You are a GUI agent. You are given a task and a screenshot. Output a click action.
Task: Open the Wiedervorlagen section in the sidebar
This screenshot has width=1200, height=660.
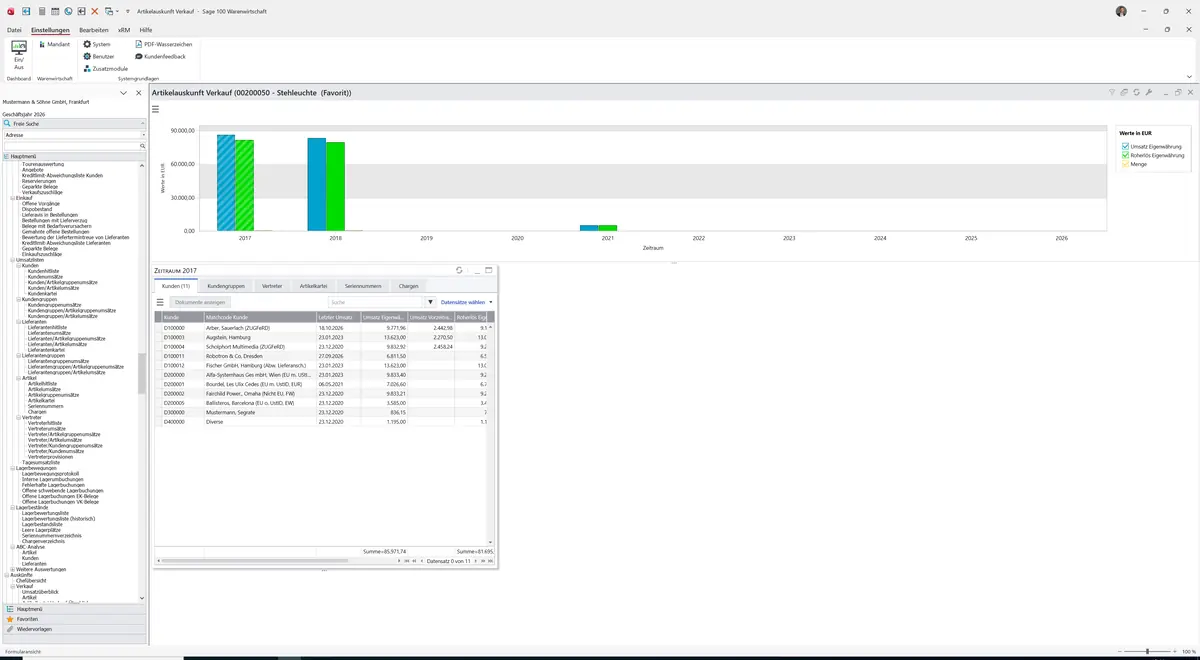(73, 629)
